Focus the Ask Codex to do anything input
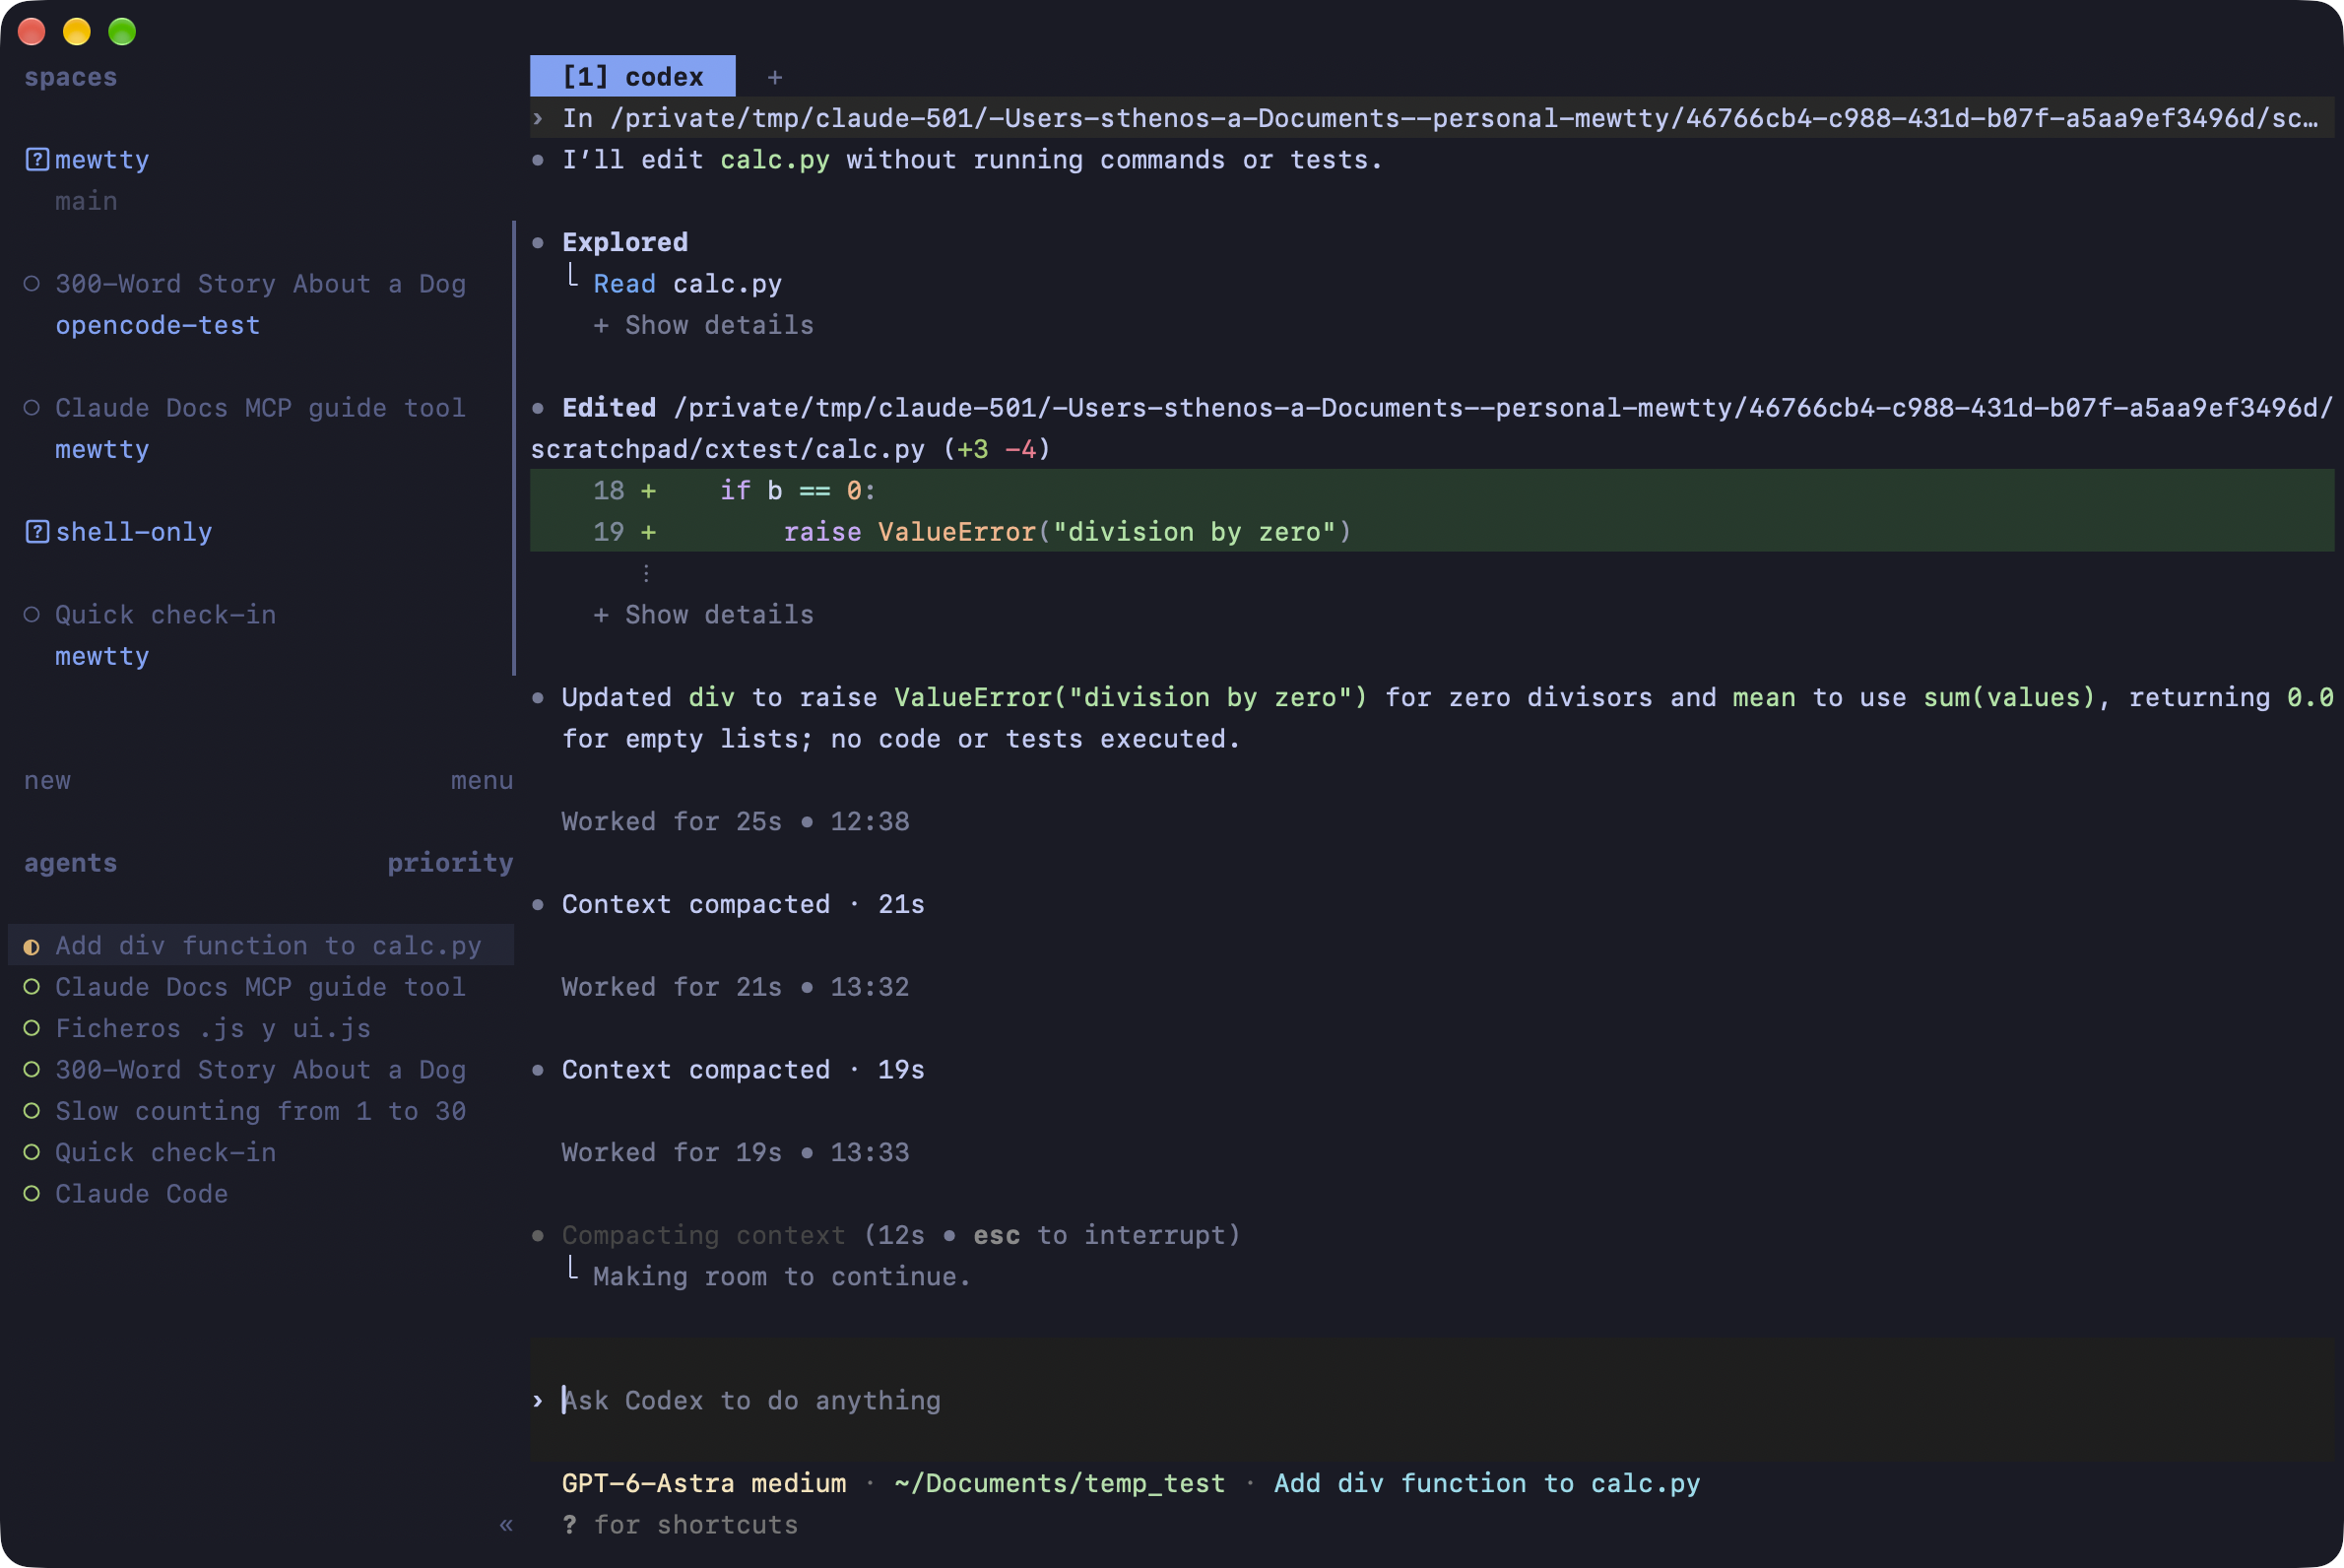This screenshot has width=2344, height=1568. click(1432, 1400)
